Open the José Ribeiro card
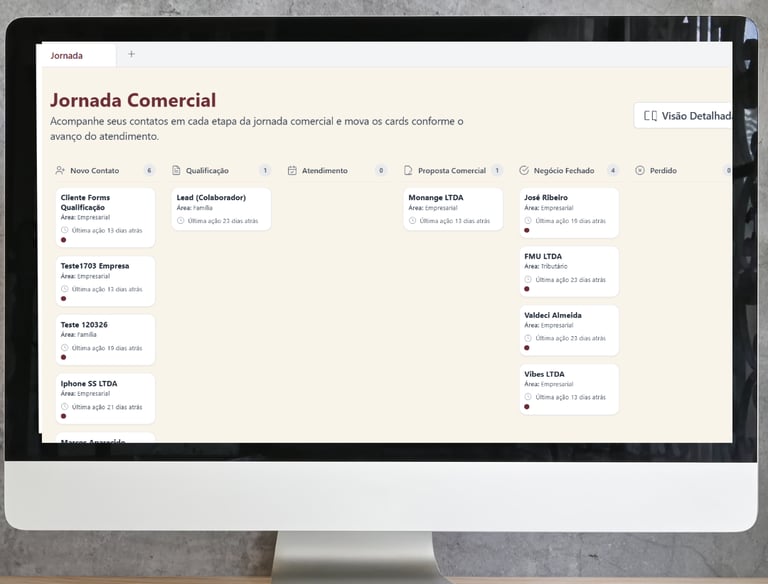This screenshot has height=584, width=768. [569, 213]
